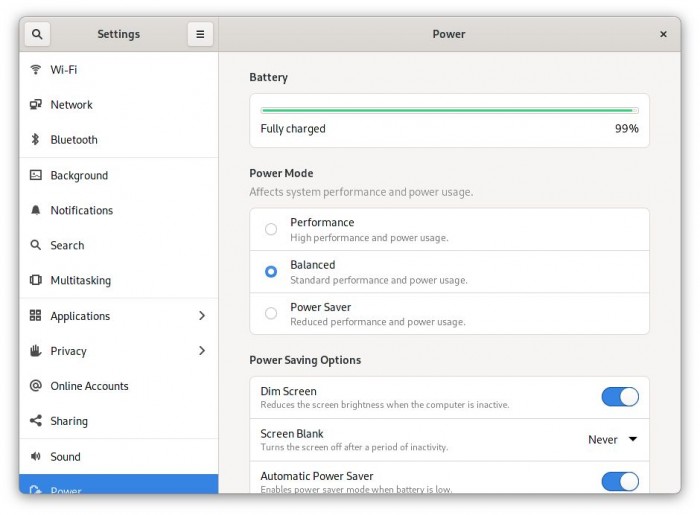Click the Wi-Fi icon in sidebar
The height and width of the screenshot is (515, 700).
36,70
